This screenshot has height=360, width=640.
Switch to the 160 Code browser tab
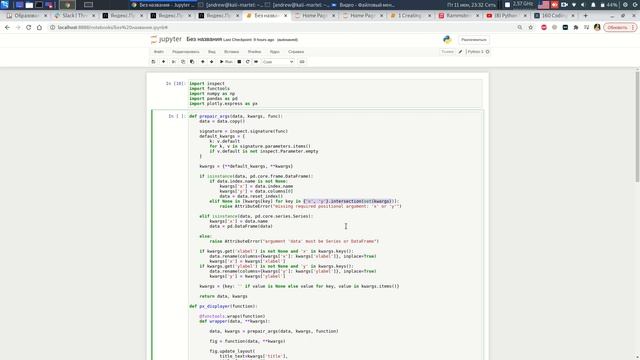[x=554, y=16]
